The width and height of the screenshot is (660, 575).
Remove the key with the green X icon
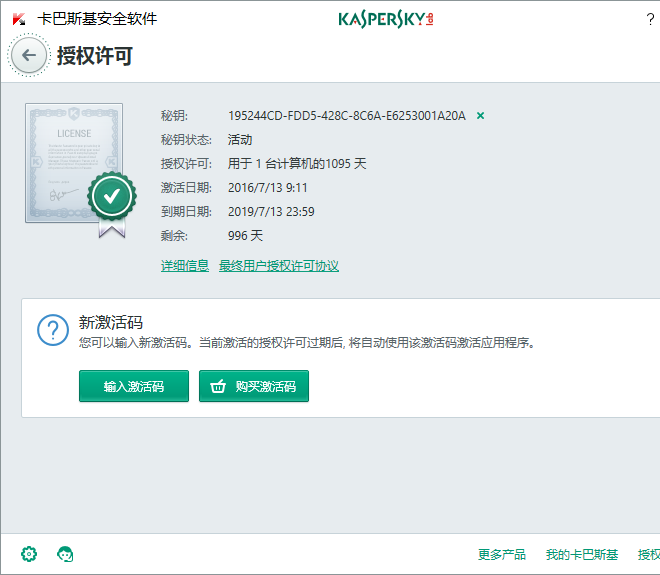pos(480,115)
